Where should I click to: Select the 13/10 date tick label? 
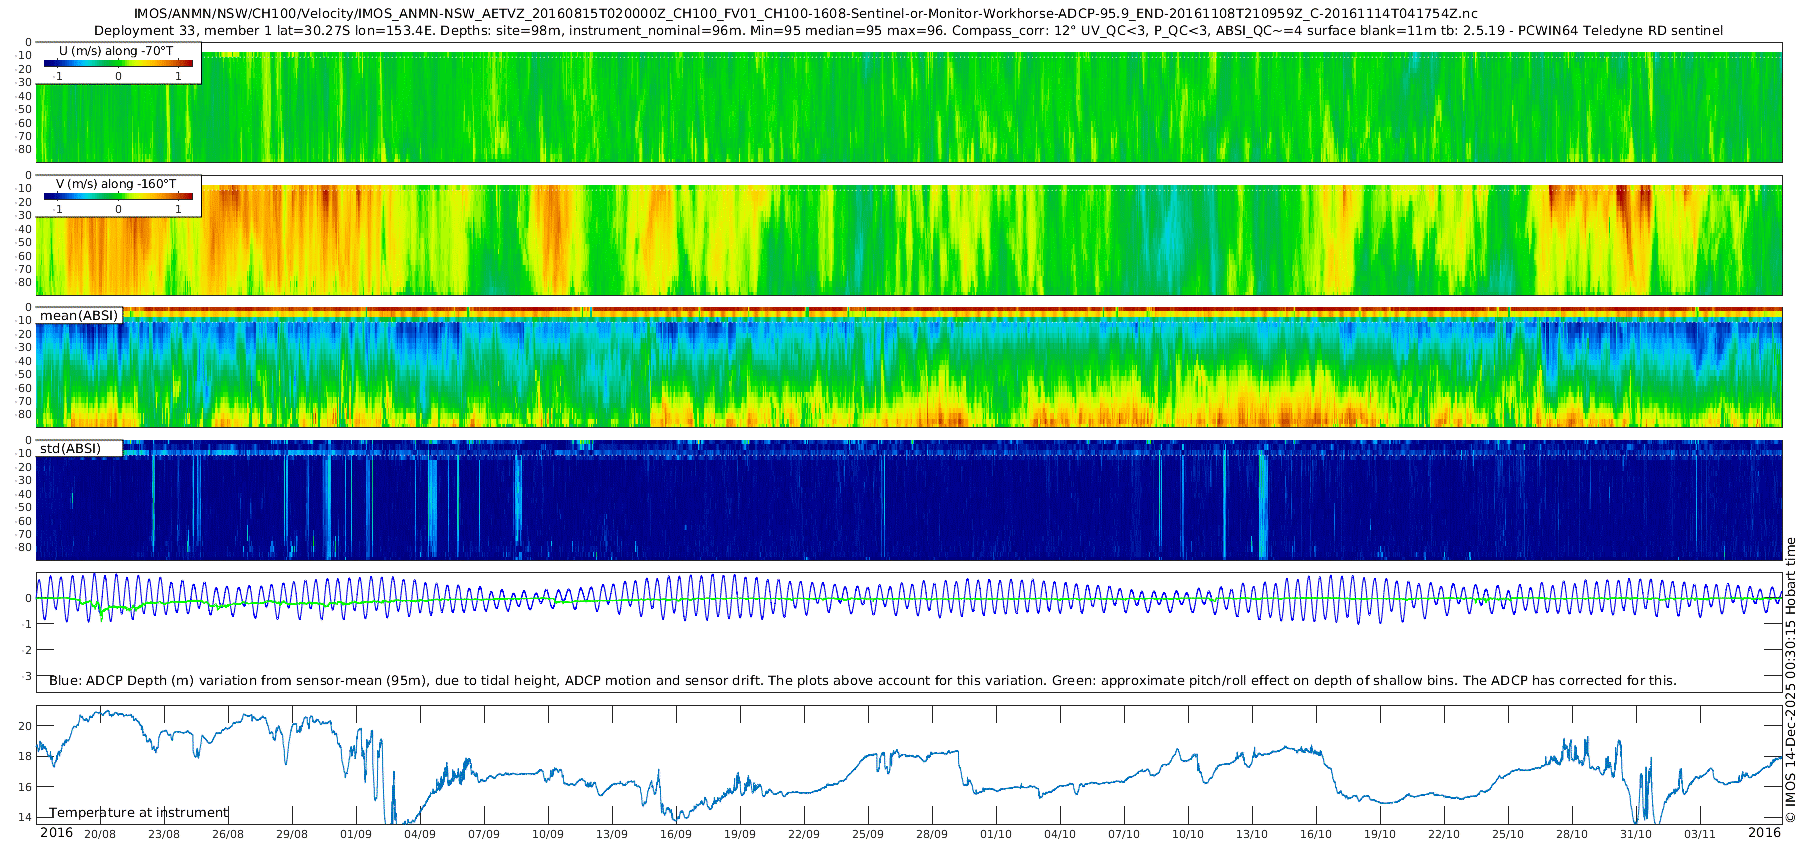[x=1252, y=834]
